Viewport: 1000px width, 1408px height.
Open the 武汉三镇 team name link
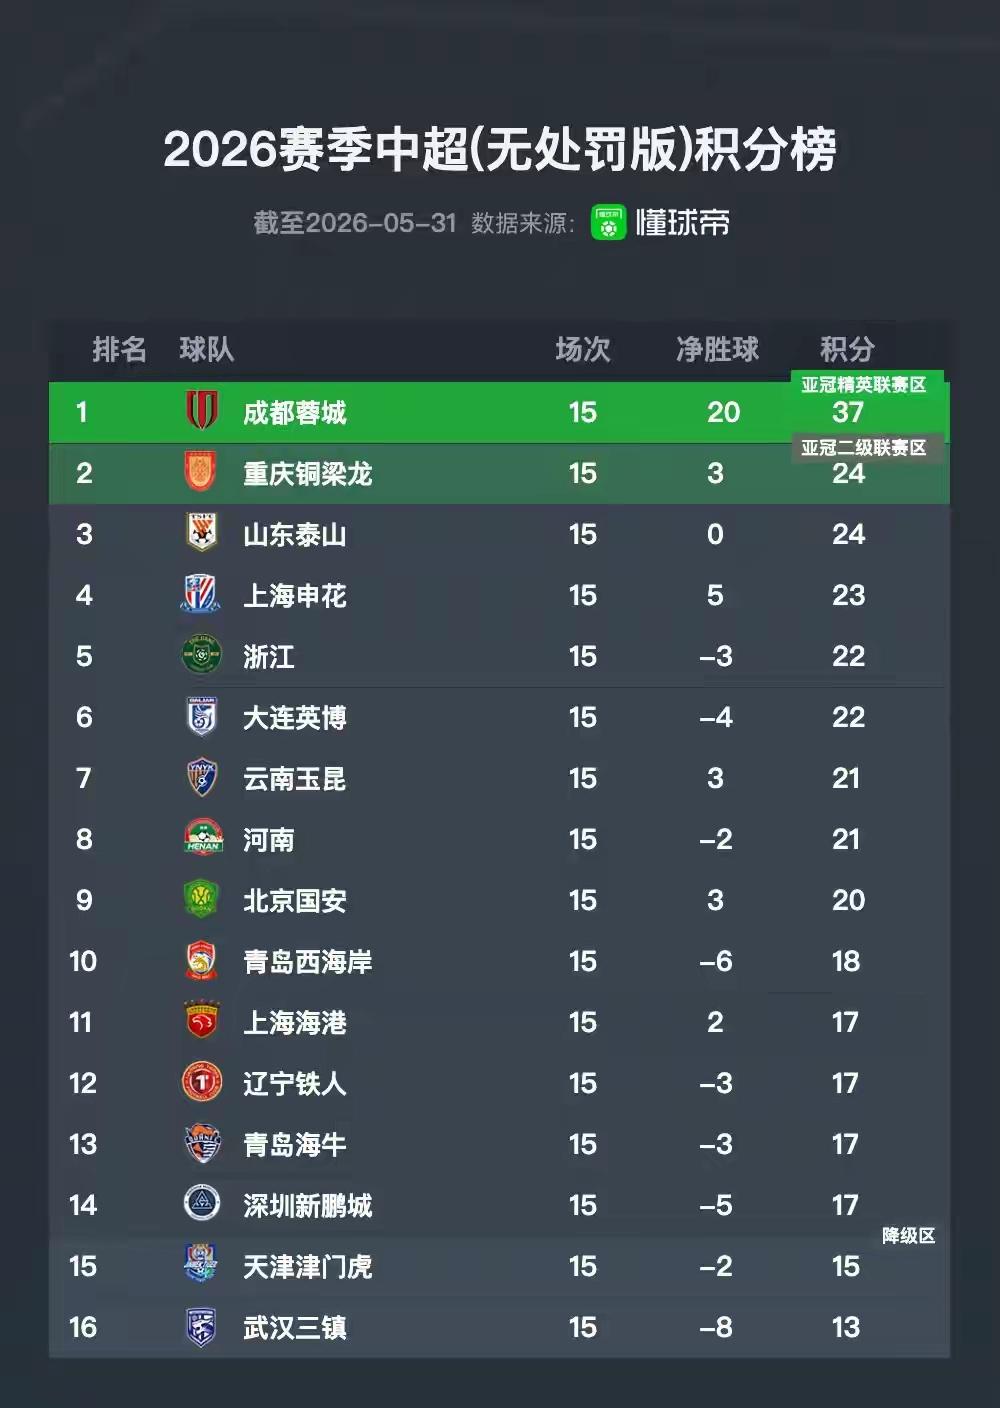point(294,1327)
